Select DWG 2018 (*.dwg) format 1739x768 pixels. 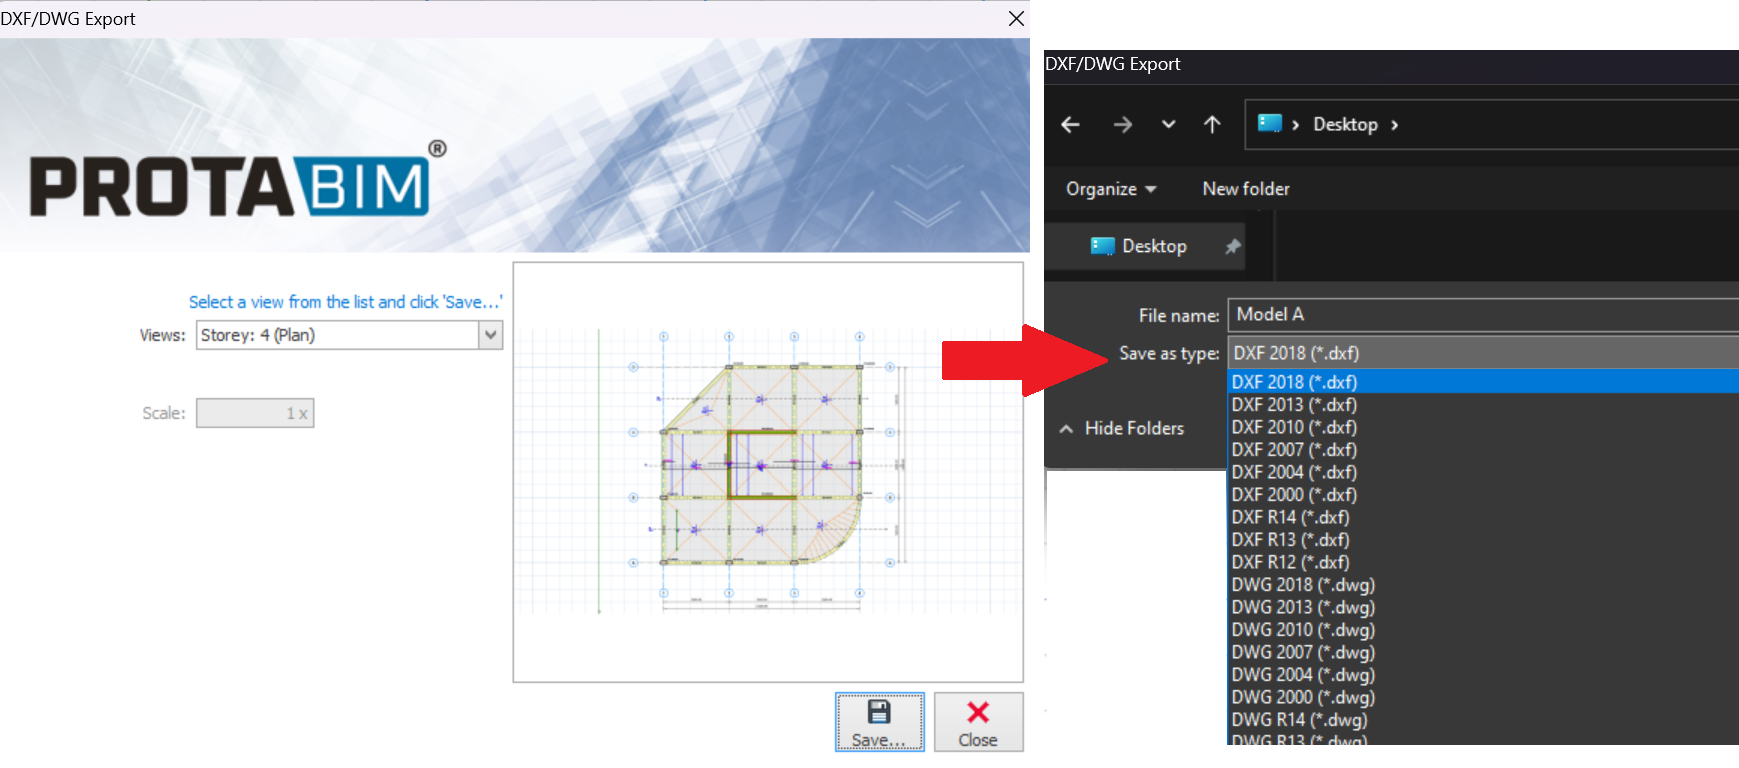pos(1303,585)
